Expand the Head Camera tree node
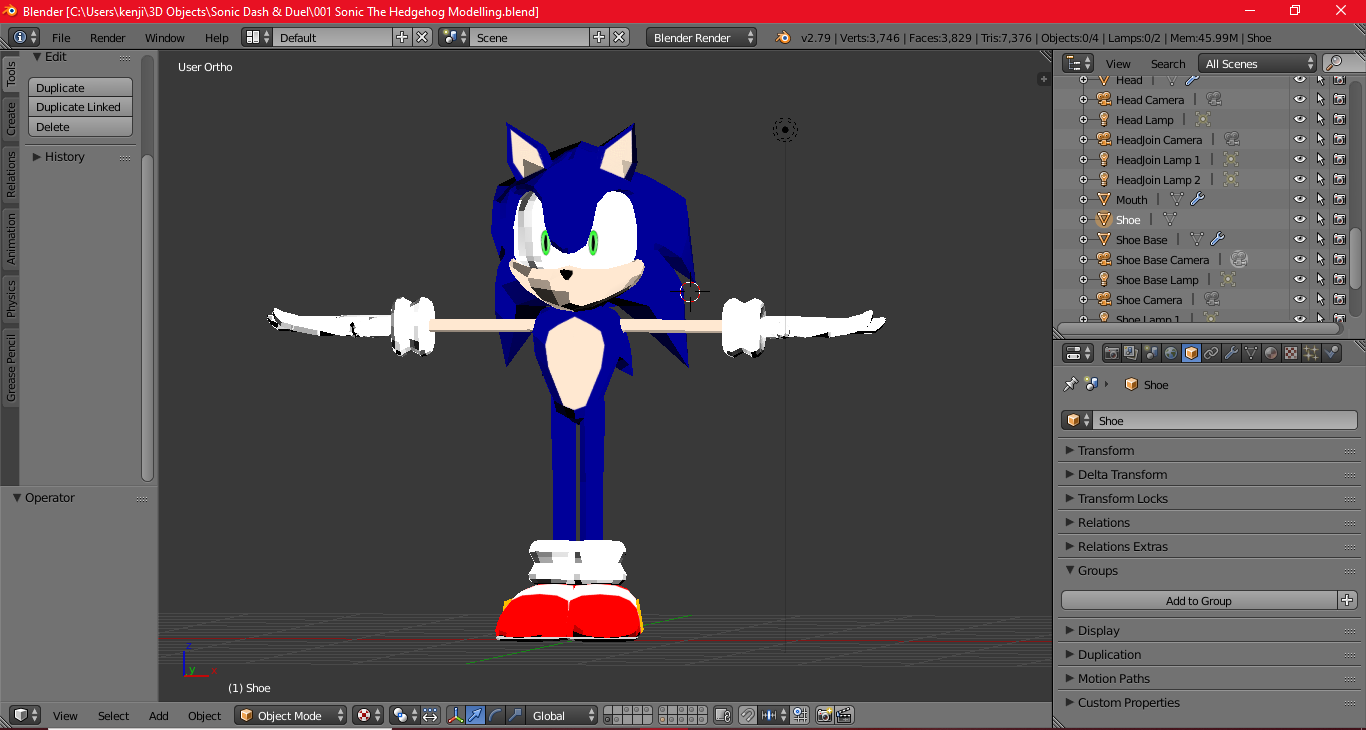The height and width of the screenshot is (730, 1366). (x=1083, y=99)
